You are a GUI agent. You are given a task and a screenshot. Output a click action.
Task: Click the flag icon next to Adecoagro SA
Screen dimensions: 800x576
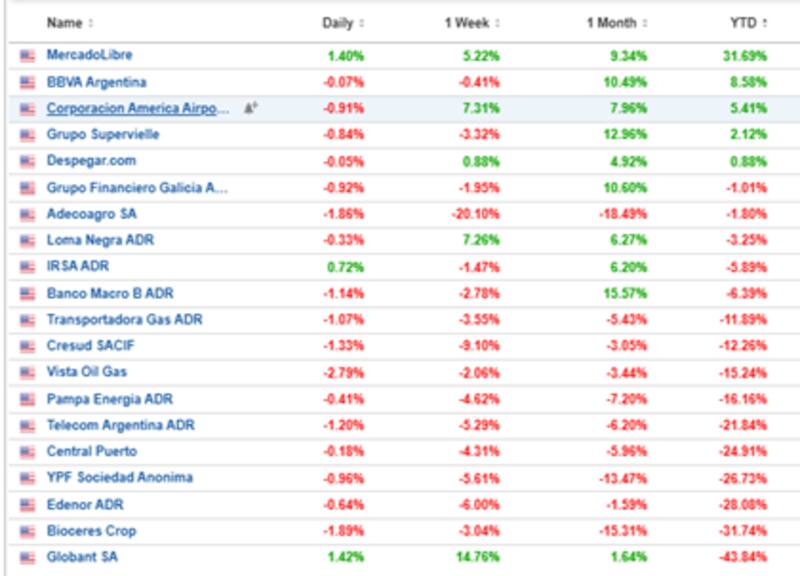[27, 214]
